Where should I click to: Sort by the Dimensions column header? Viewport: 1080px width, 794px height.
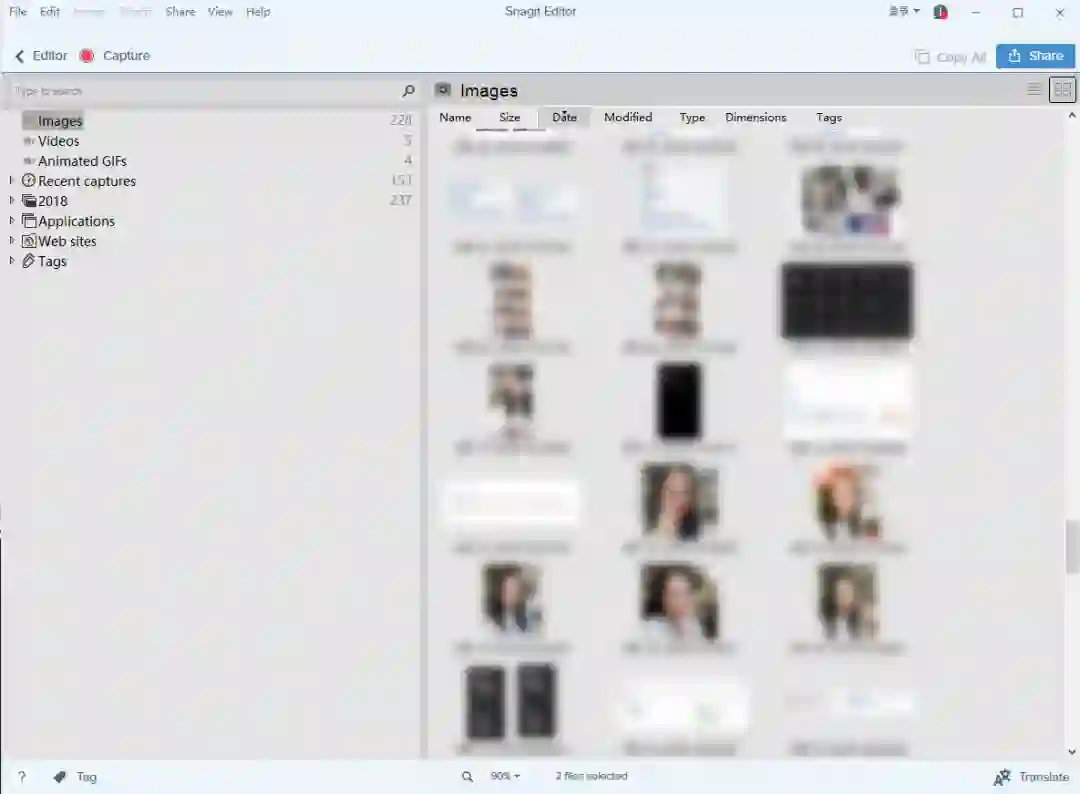click(756, 117)
